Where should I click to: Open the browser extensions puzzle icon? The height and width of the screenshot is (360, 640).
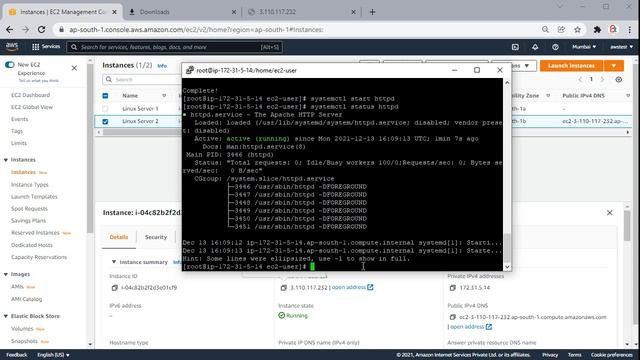click(597, 29)
